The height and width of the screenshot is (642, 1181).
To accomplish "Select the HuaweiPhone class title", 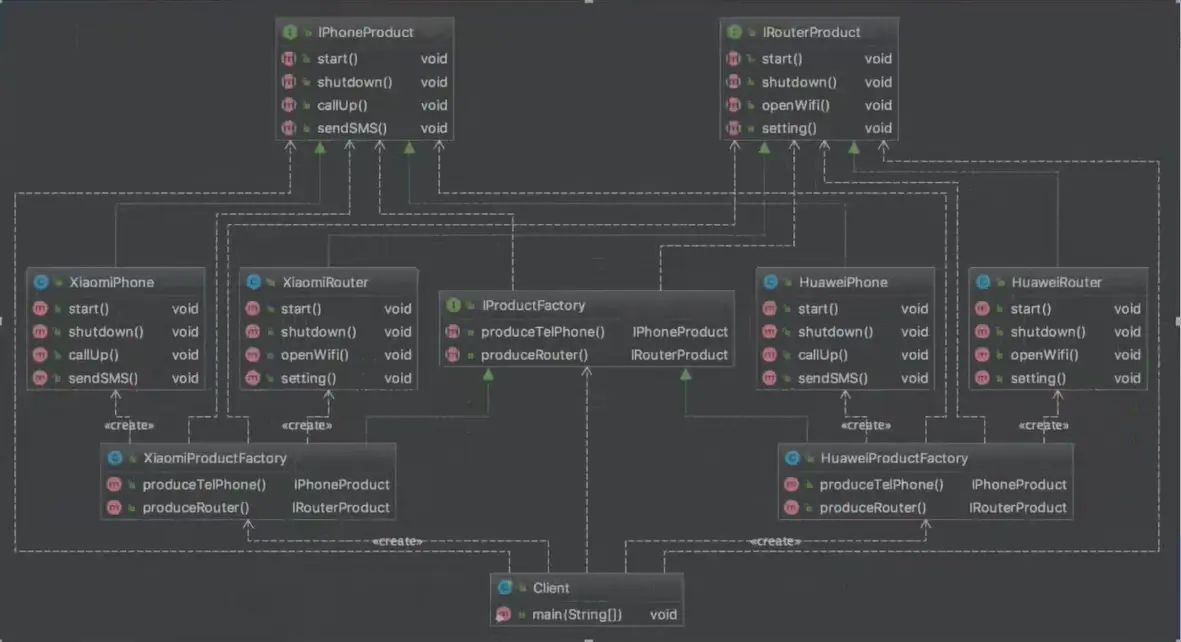I will 843,283.
